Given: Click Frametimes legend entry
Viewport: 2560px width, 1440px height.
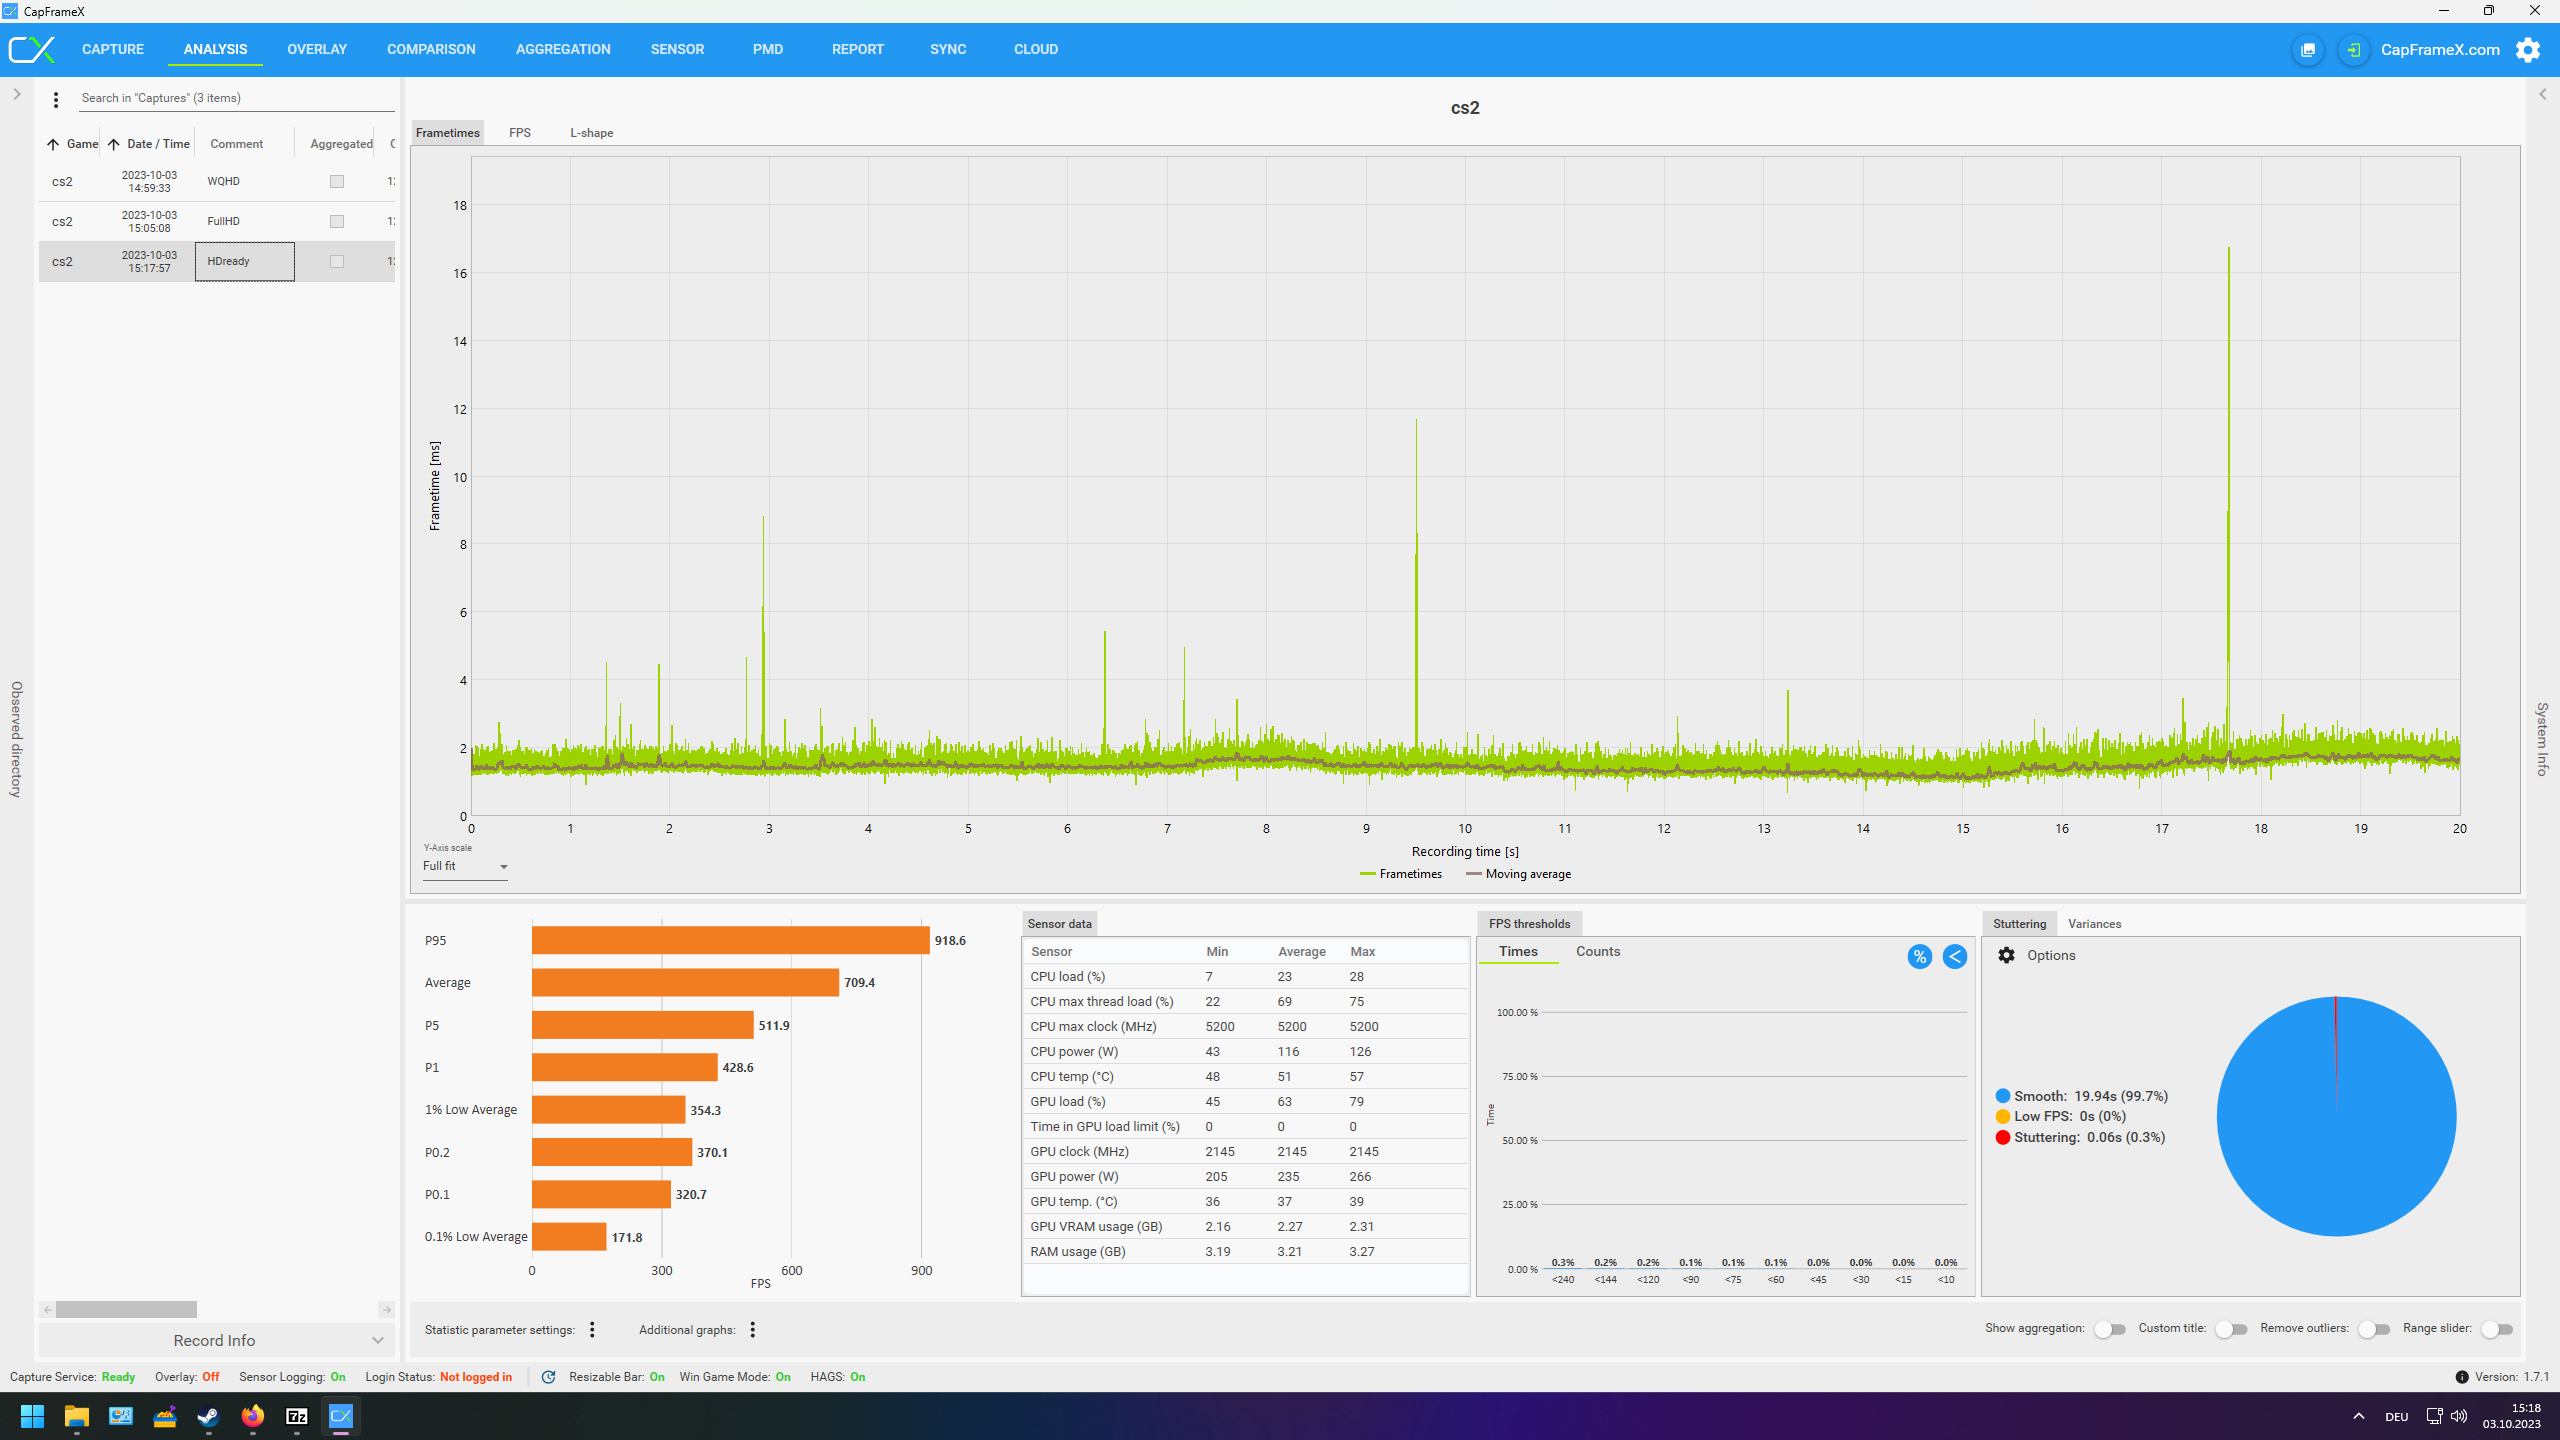Looking at the screenshot, I should coord(1401,874).
